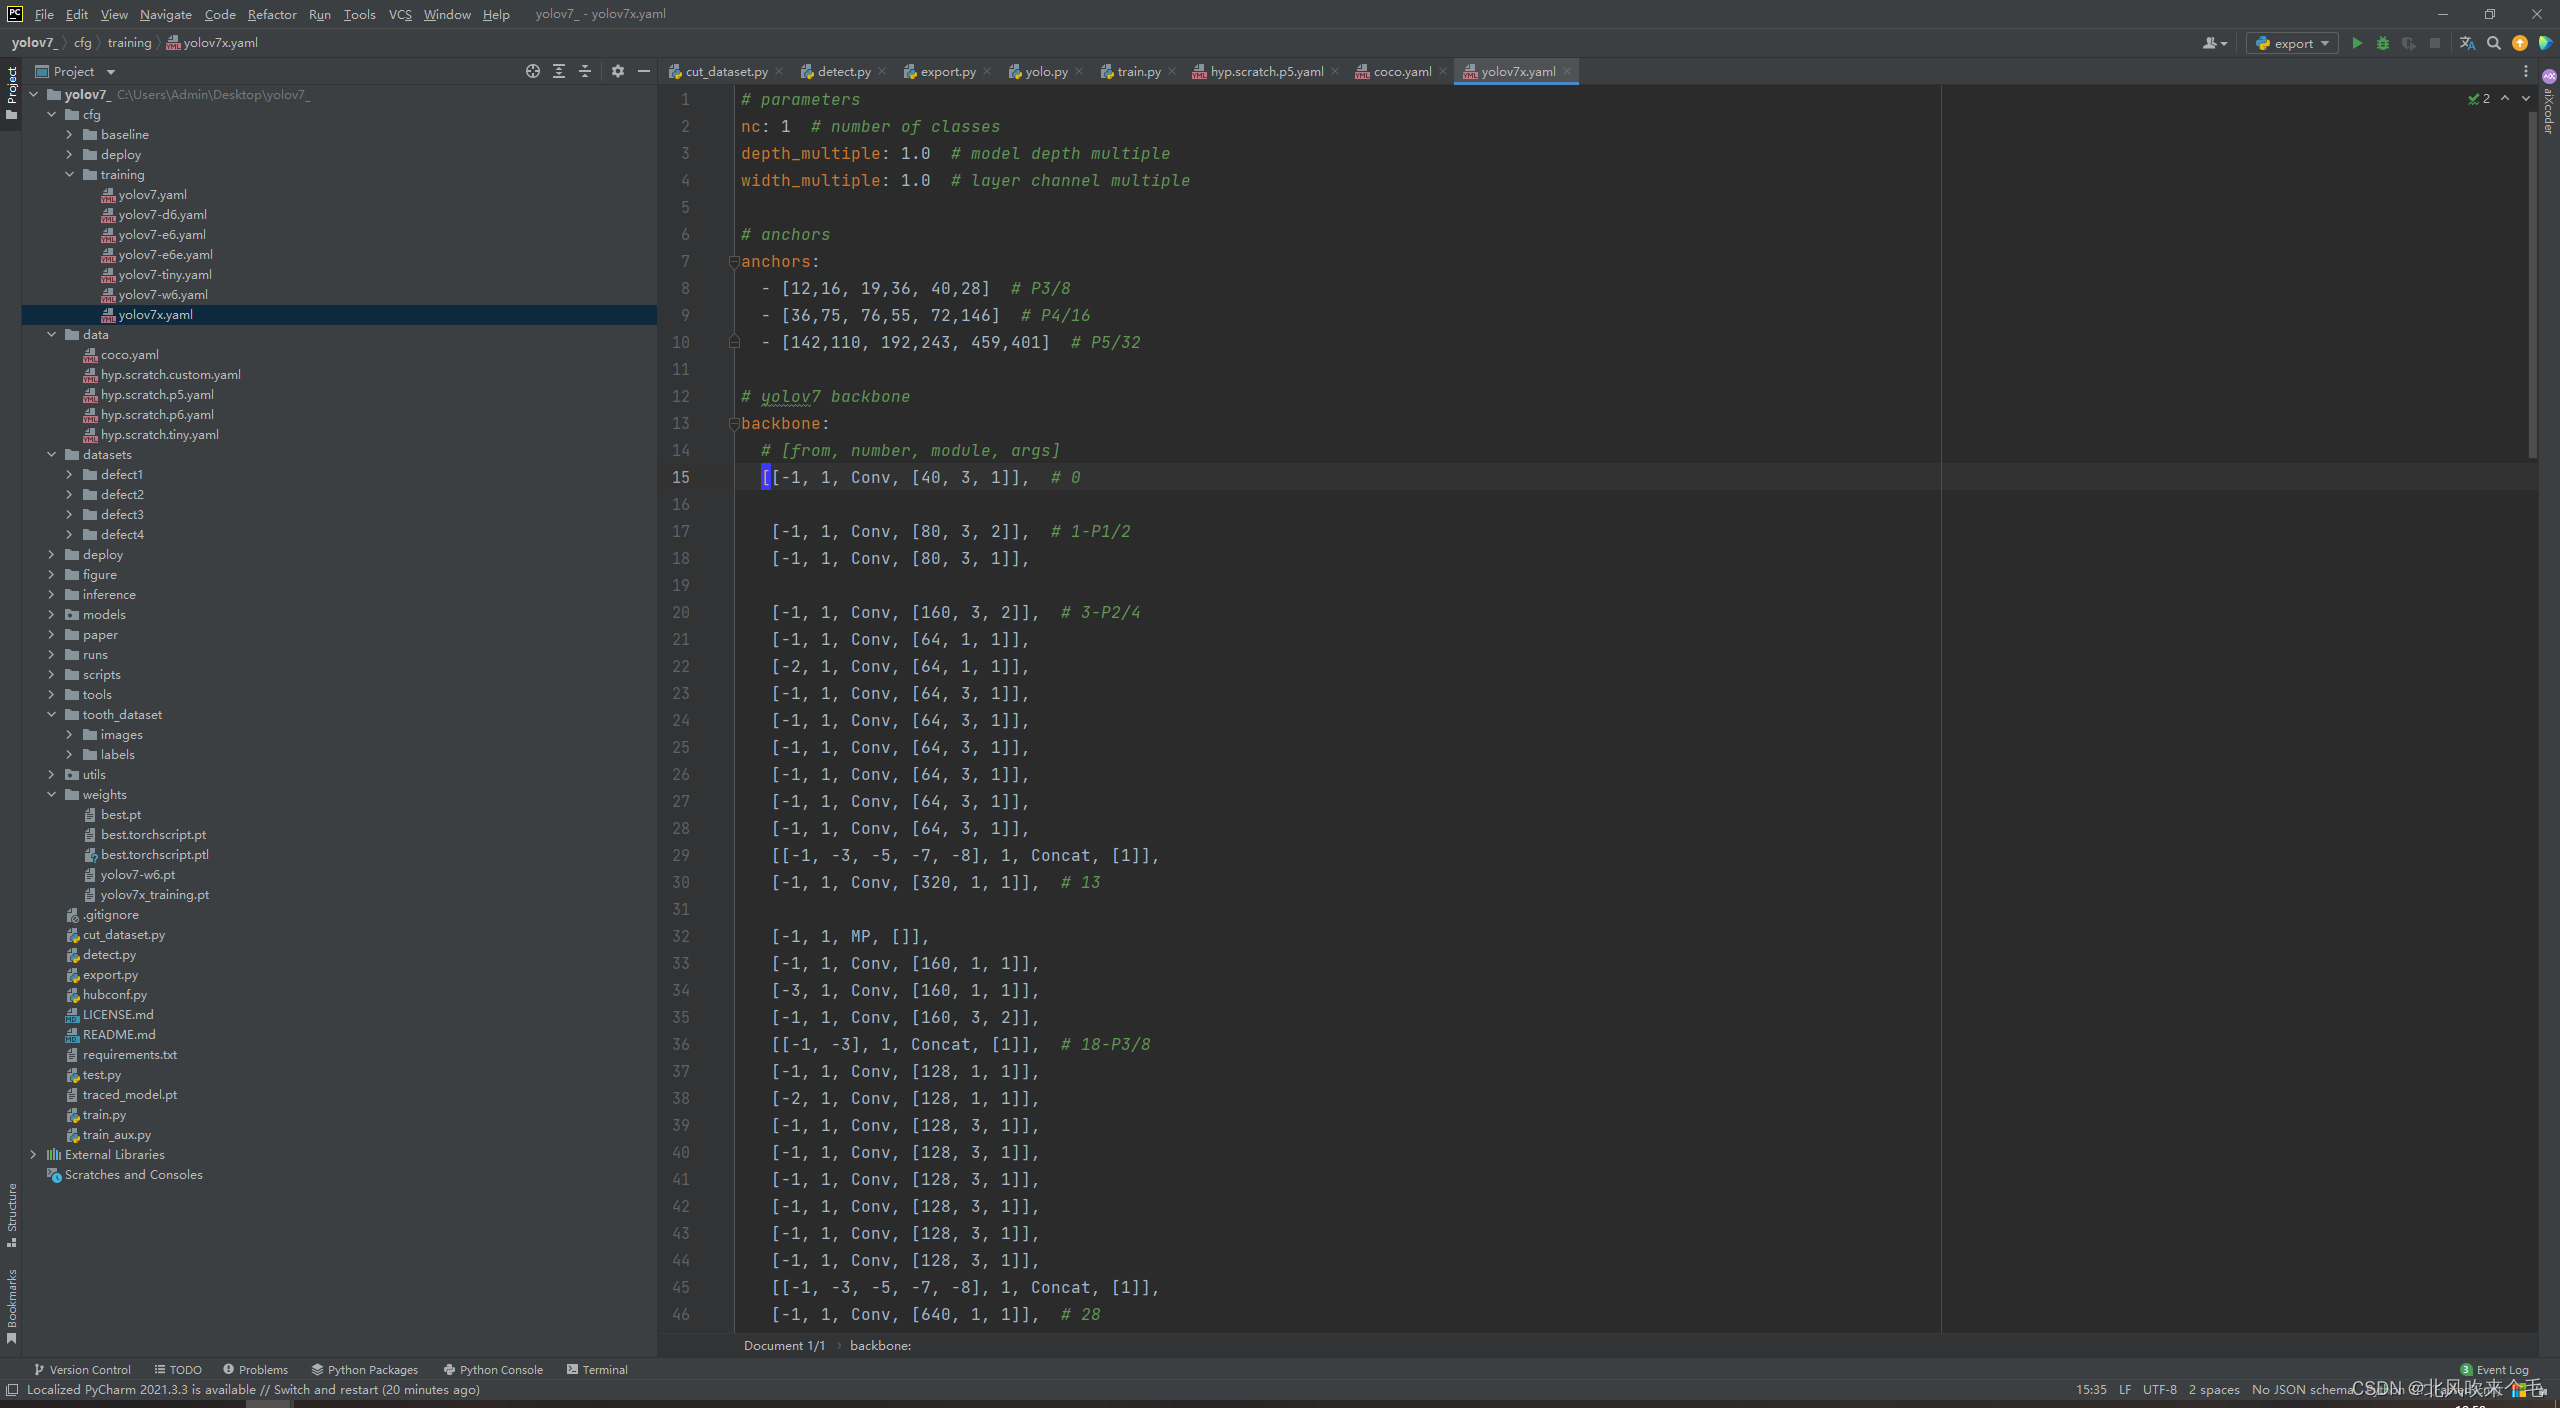Open the Terminal tool window button

coord(597,1369)
